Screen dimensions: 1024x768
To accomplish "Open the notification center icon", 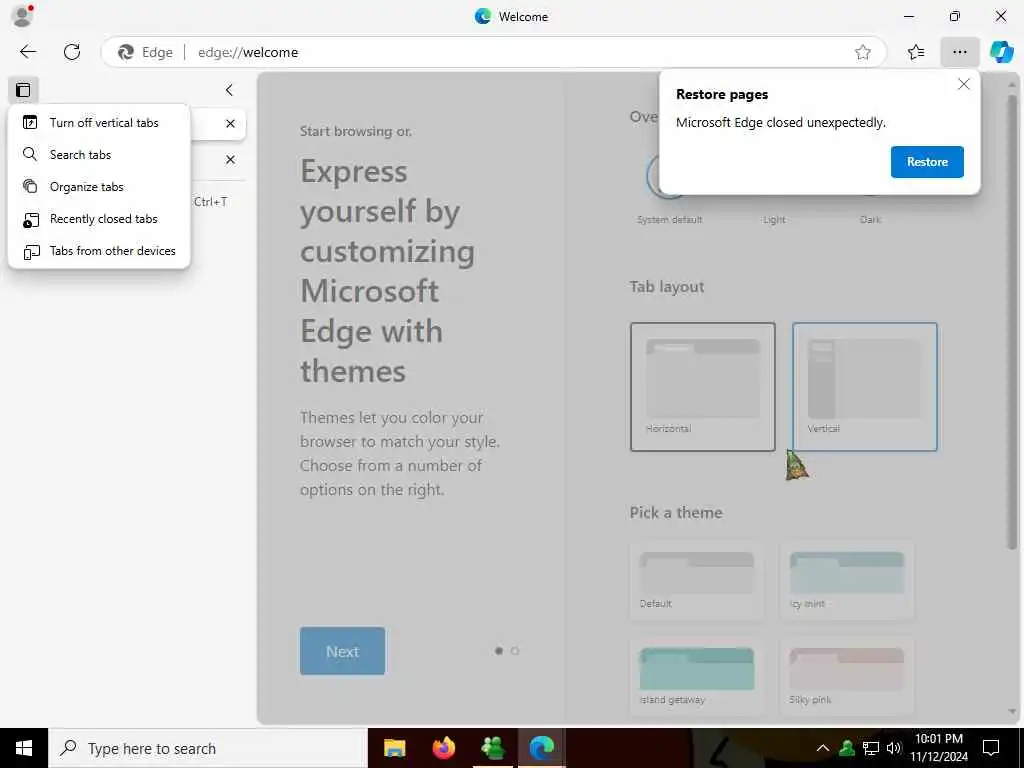I will point(991,748).
